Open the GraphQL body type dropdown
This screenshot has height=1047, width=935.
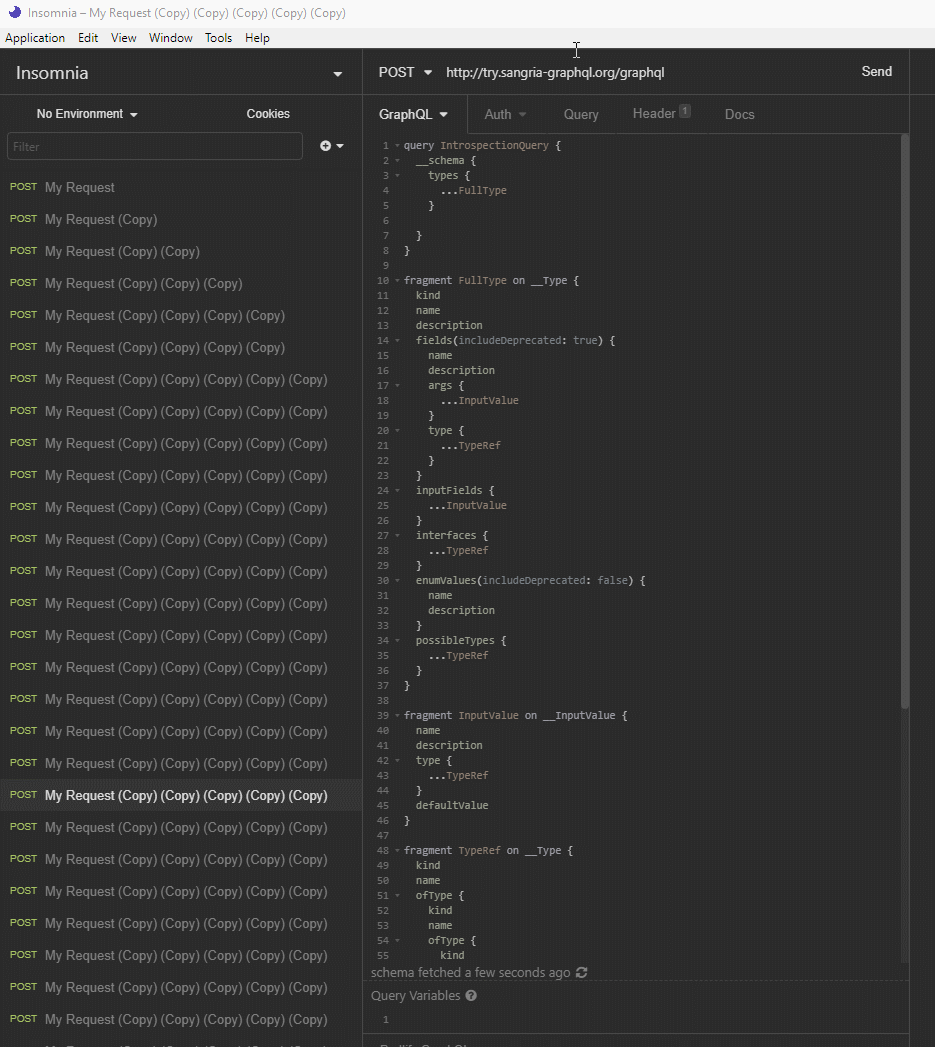(413, 114)
